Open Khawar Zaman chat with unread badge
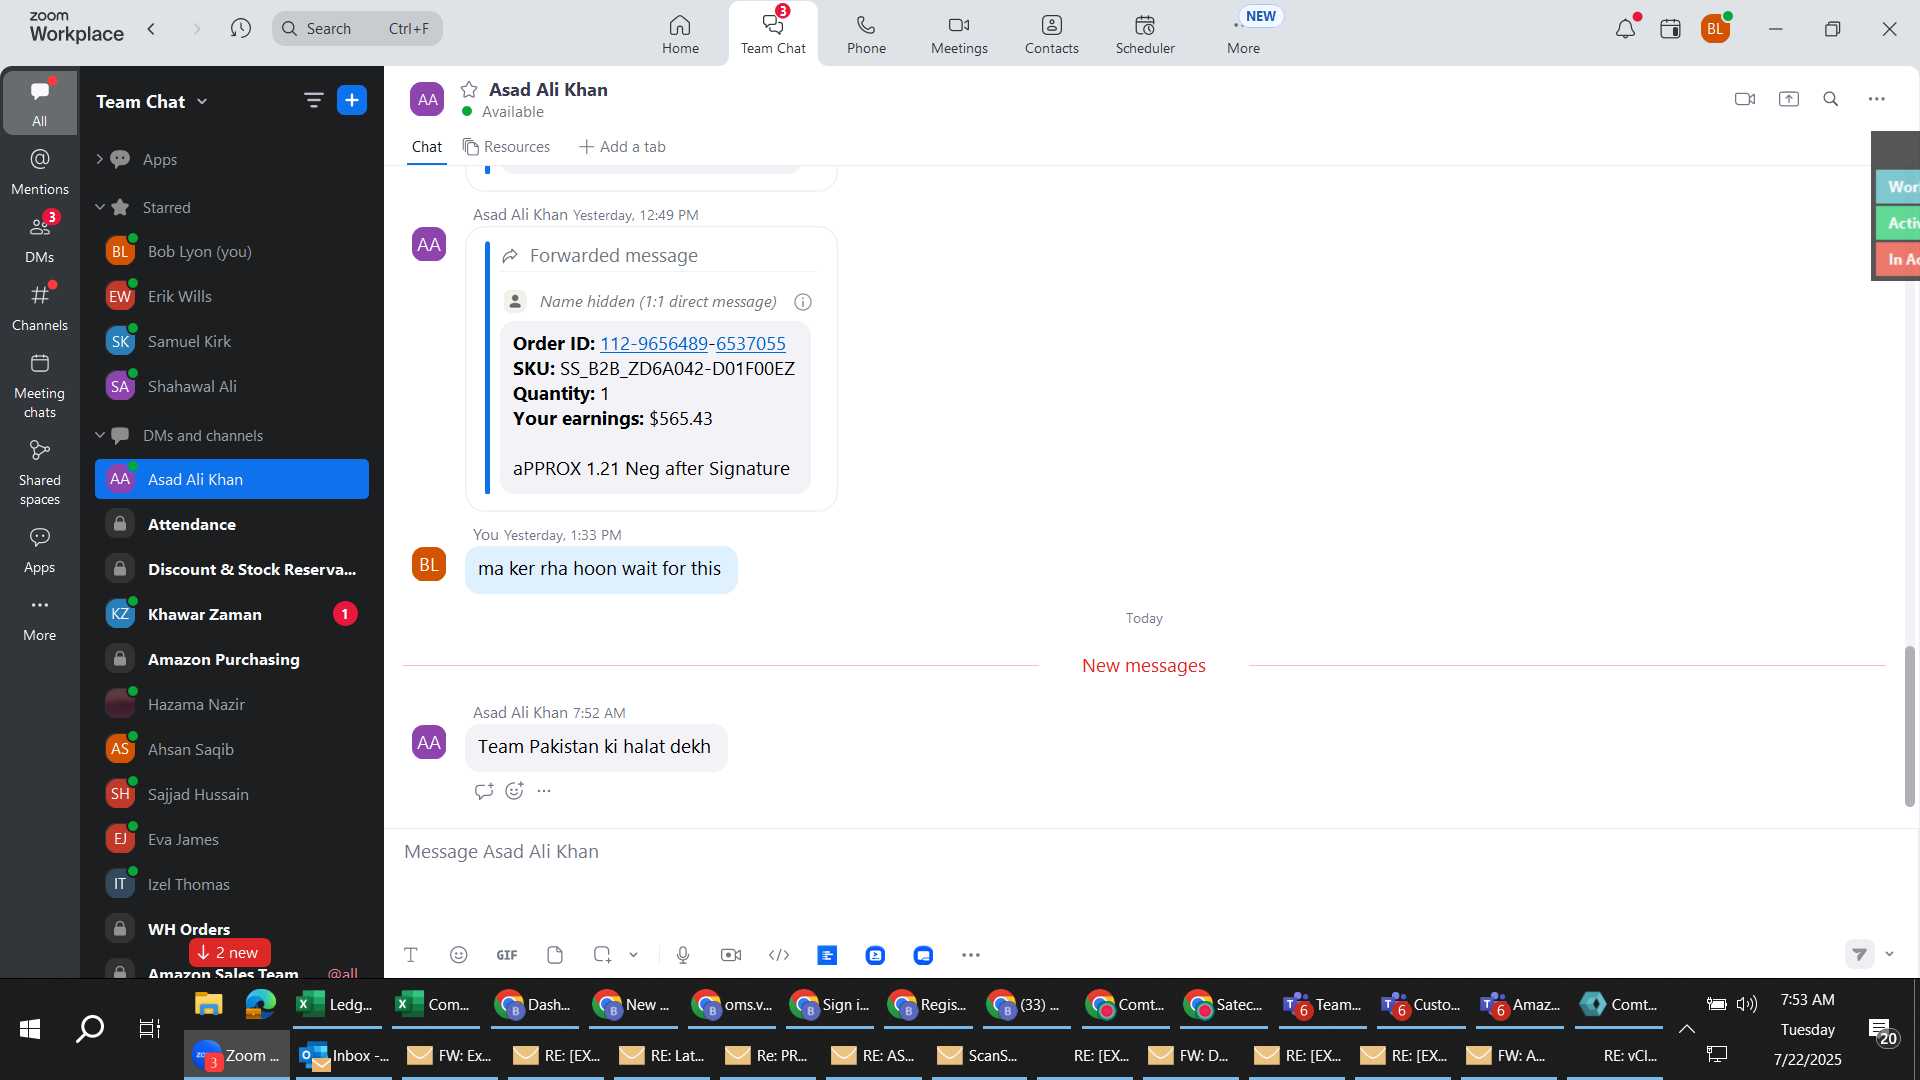 coord(232,614)
